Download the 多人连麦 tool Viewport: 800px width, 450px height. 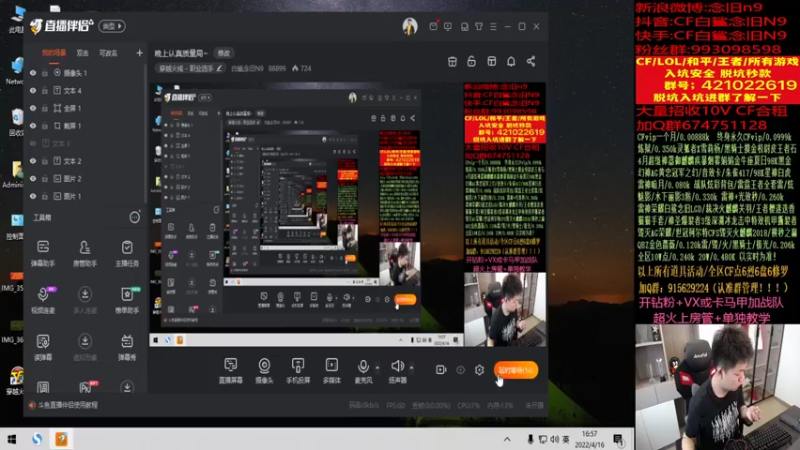[85, 300]
